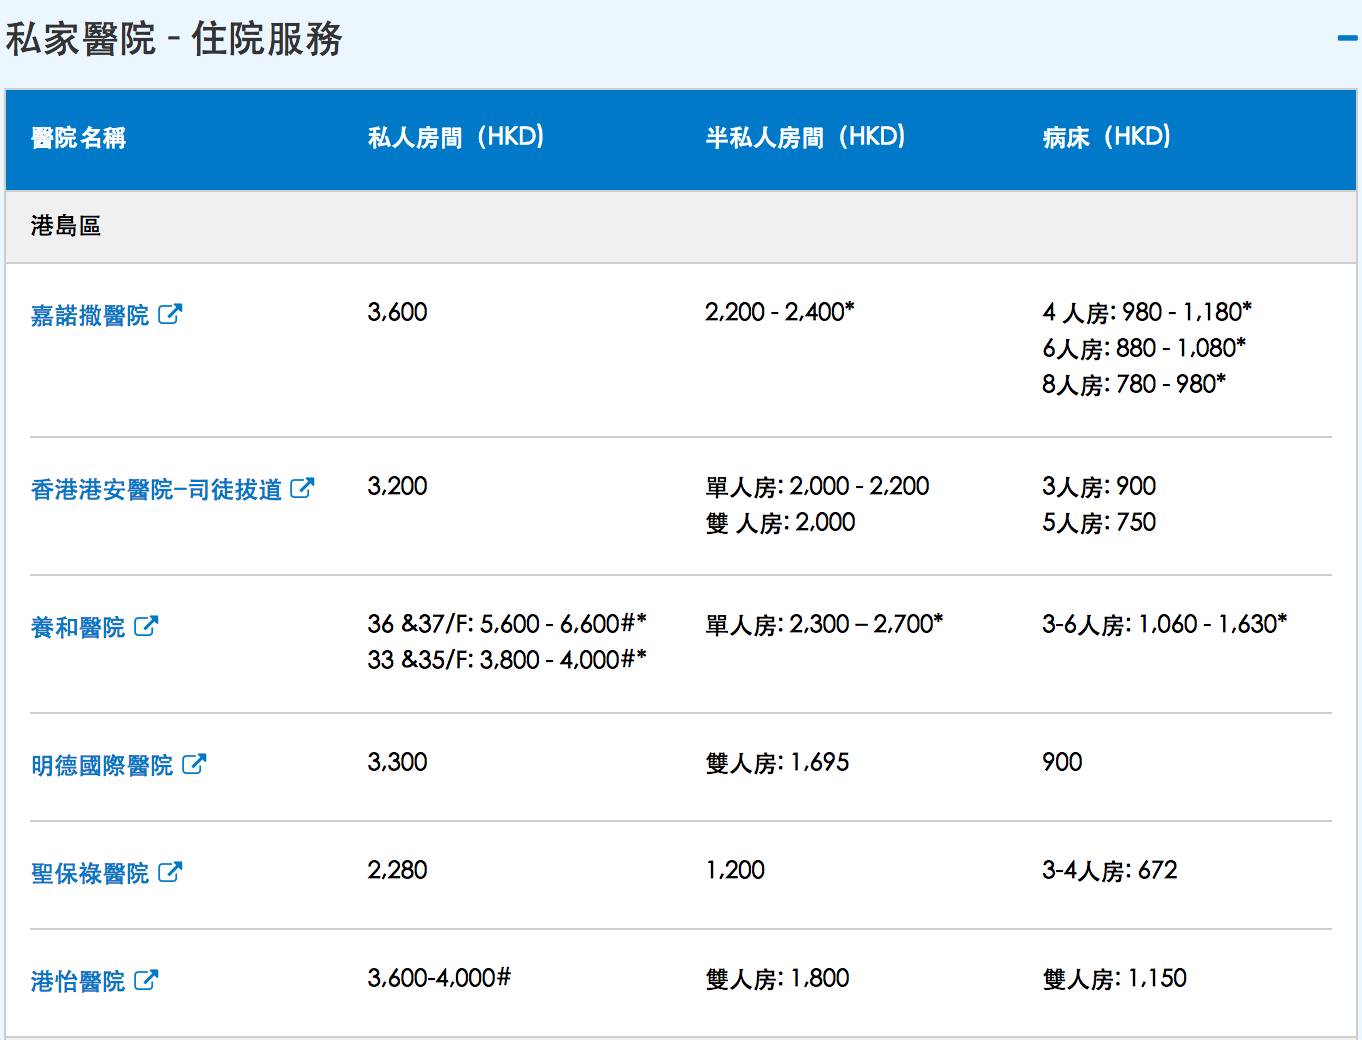
Task: Click the 單人房: 2,300 – 2,700* entry
Action: [x=824, y=625]
